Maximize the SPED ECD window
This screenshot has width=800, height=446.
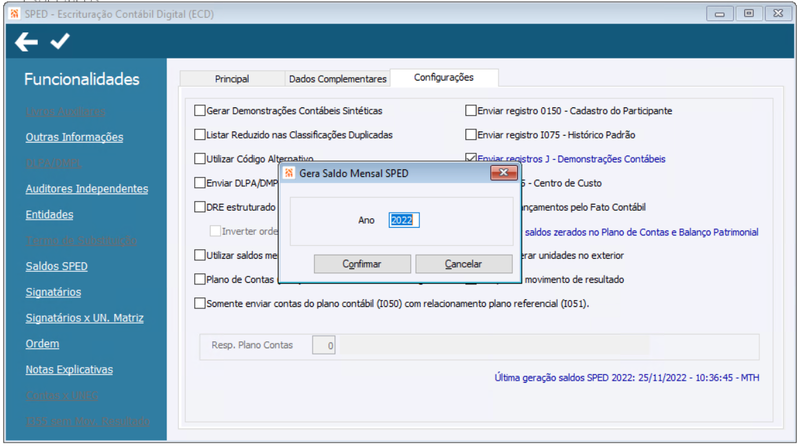click(x=749, y=14)
